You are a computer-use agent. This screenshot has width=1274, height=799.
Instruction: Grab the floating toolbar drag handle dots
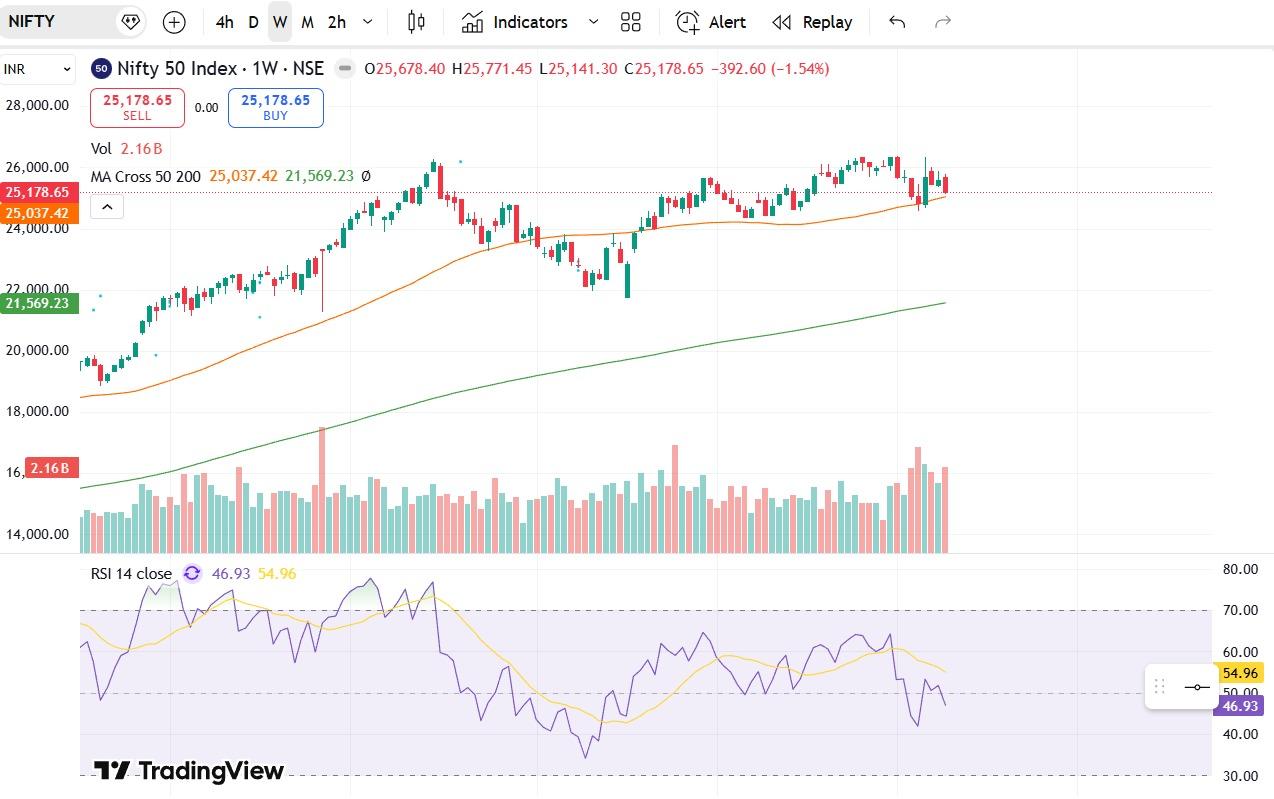(x=1160, y=687)
